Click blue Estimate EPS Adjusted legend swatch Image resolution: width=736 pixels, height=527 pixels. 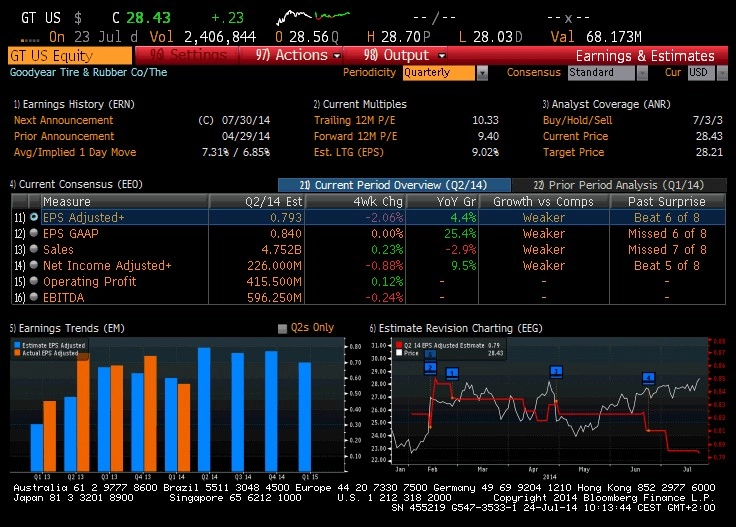click(x=17, y=345)
